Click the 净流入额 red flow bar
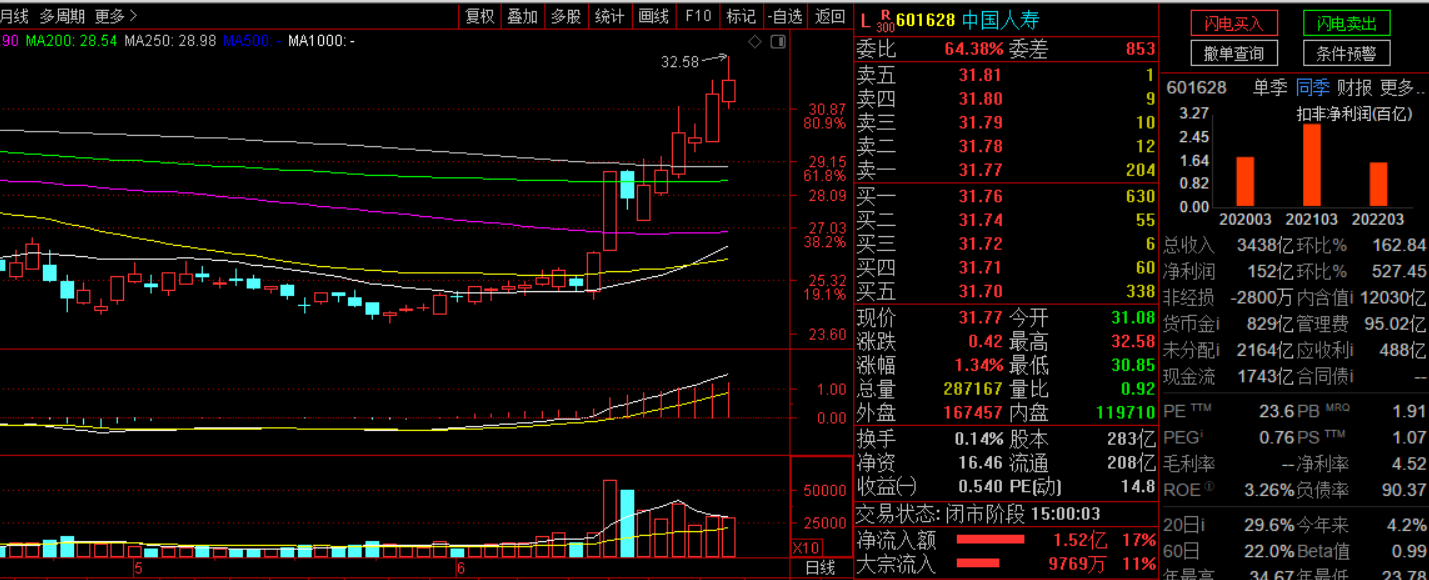This screenshot has width=1429, height=580. click(x=991, y=540)
